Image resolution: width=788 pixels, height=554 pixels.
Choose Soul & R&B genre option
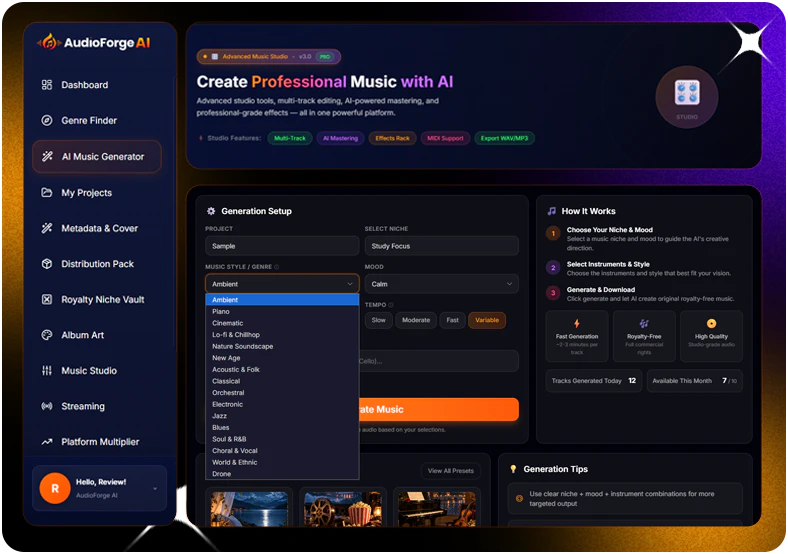pos(282,439)
